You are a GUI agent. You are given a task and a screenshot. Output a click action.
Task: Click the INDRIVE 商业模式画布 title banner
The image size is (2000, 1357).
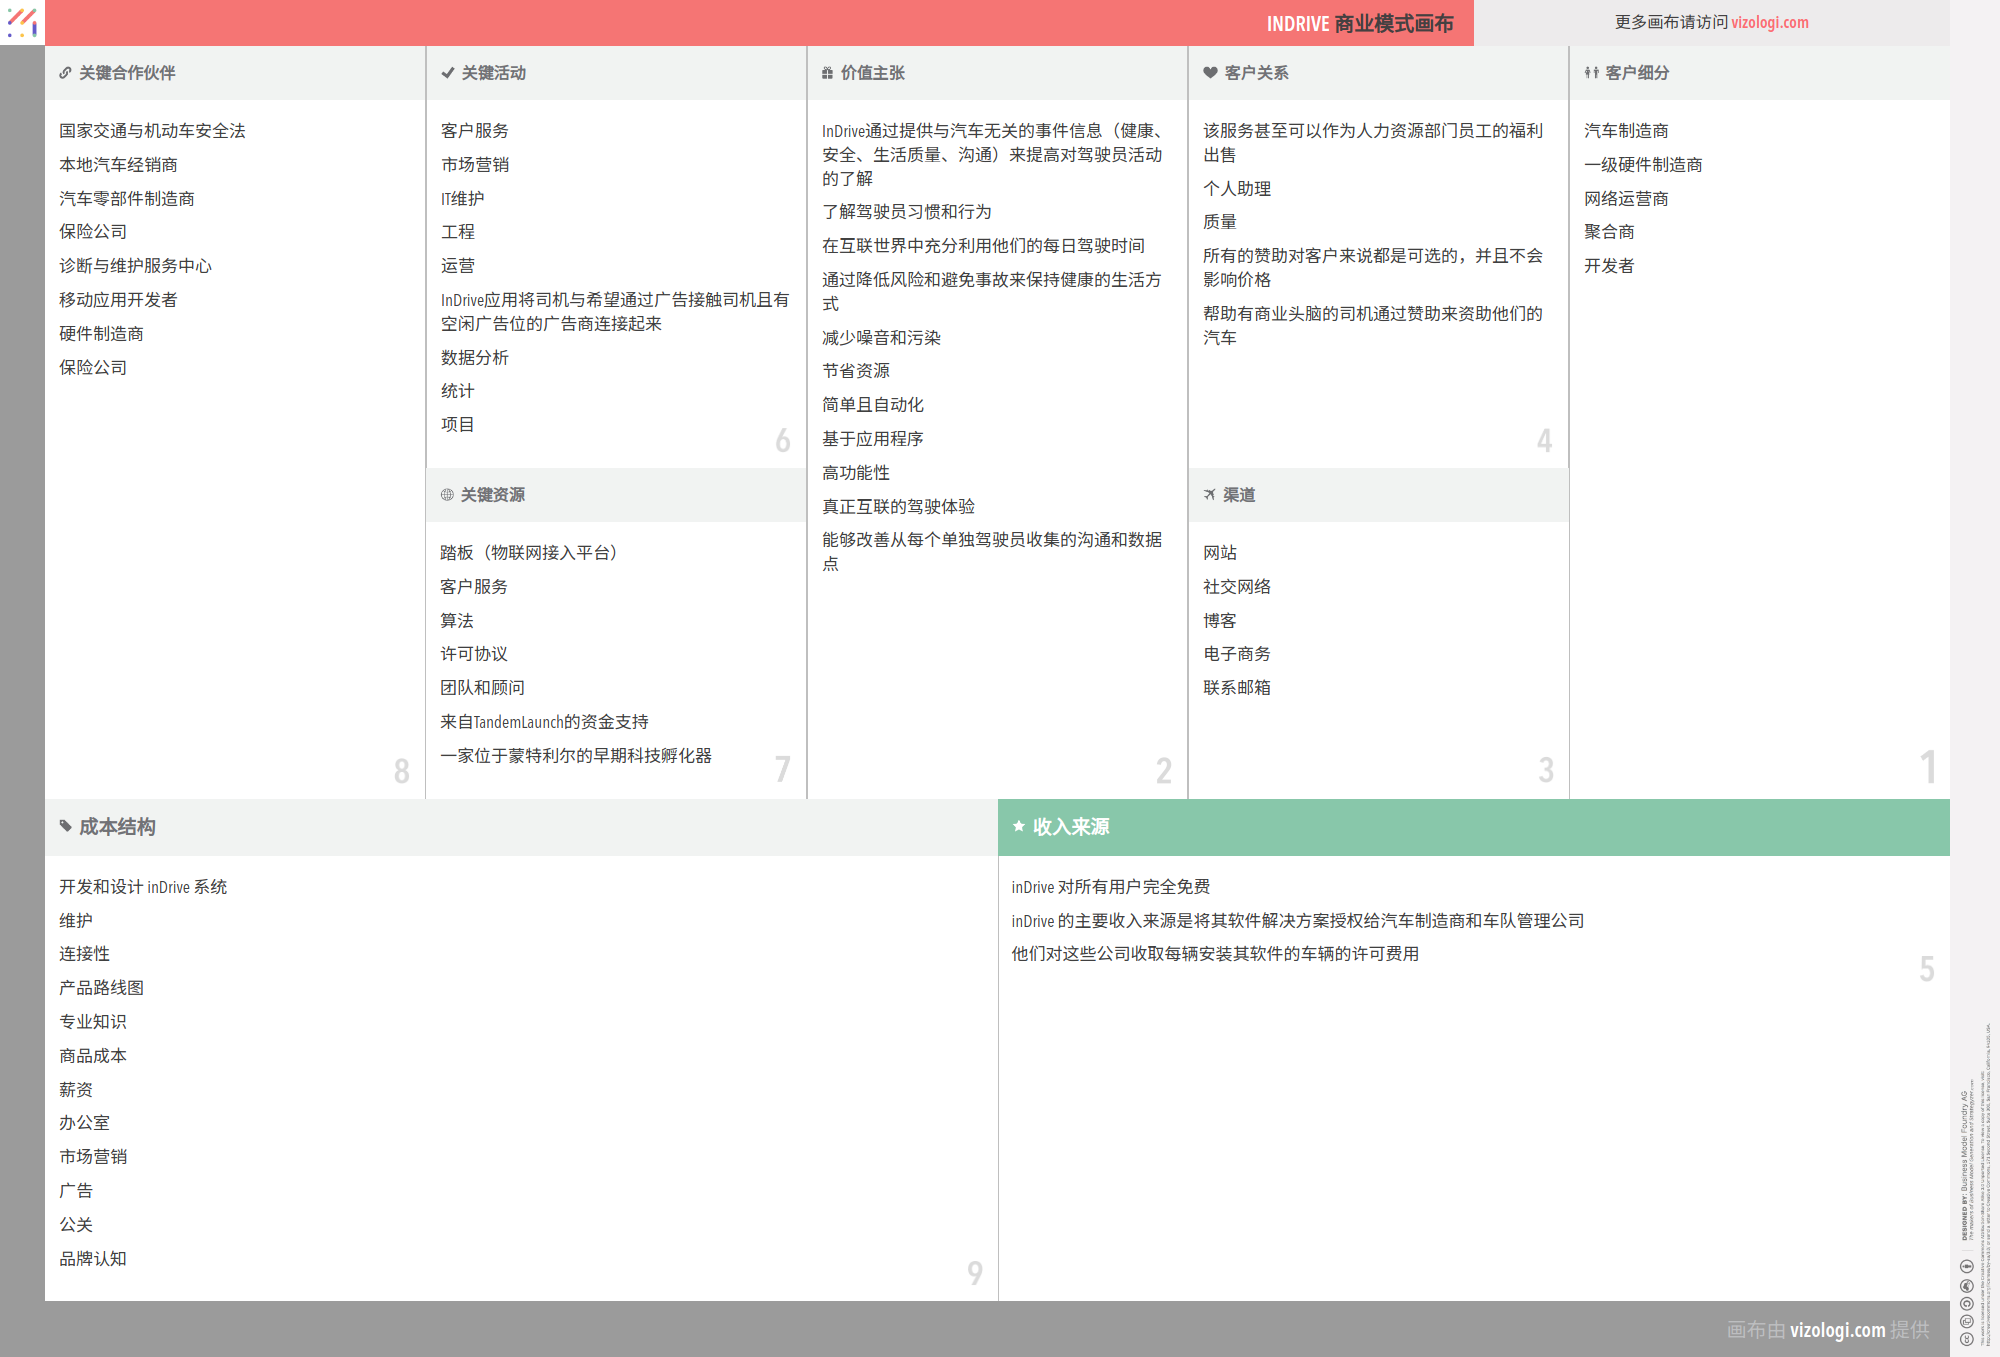1359,23
